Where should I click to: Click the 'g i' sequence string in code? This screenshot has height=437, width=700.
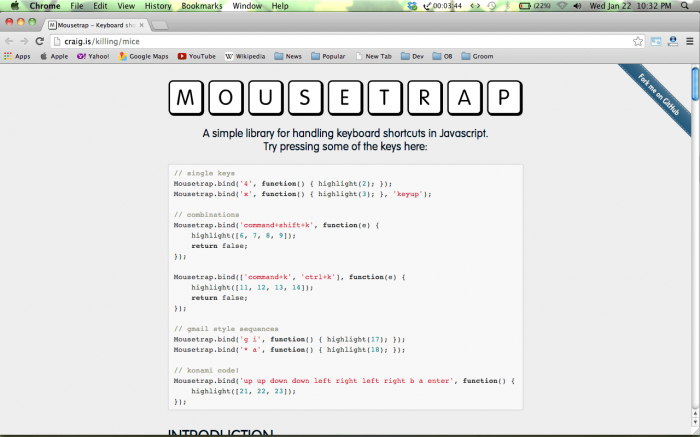pyautogui.click(x=251, y=339)
